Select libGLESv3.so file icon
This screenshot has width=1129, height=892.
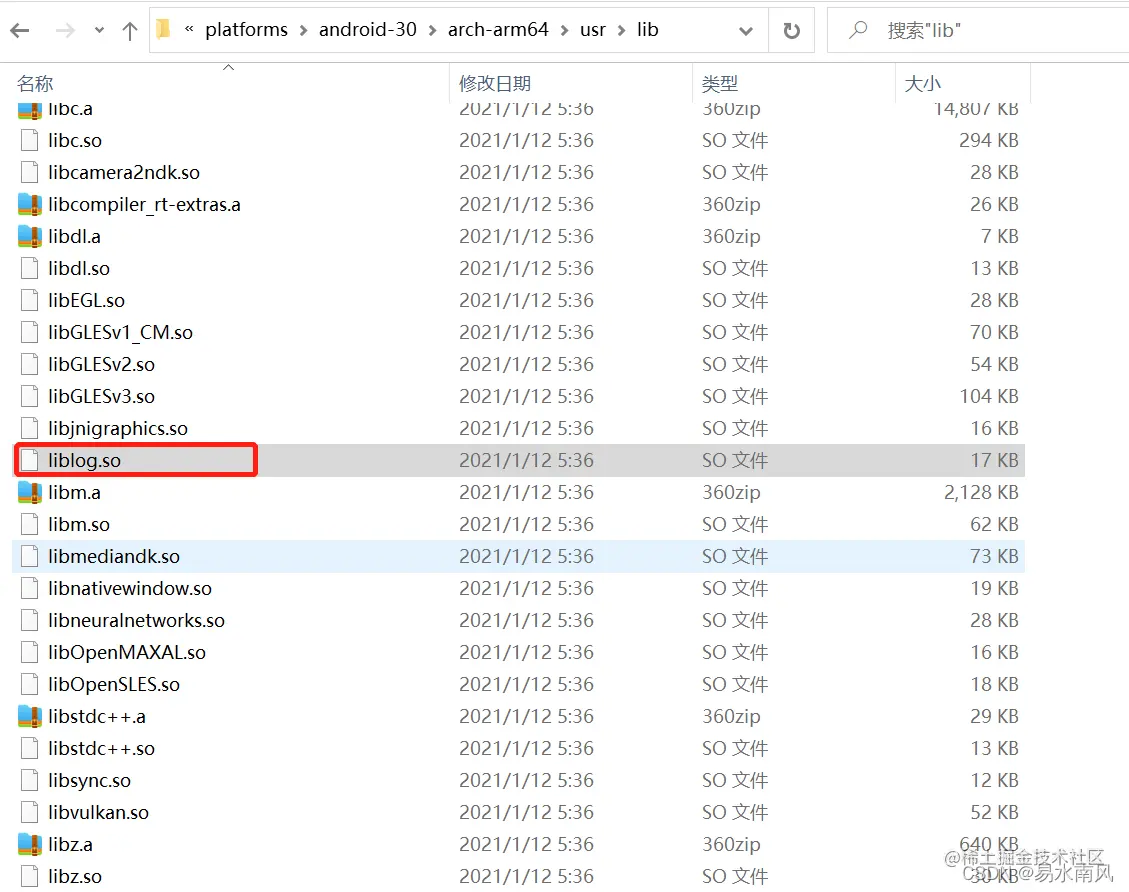30,397
